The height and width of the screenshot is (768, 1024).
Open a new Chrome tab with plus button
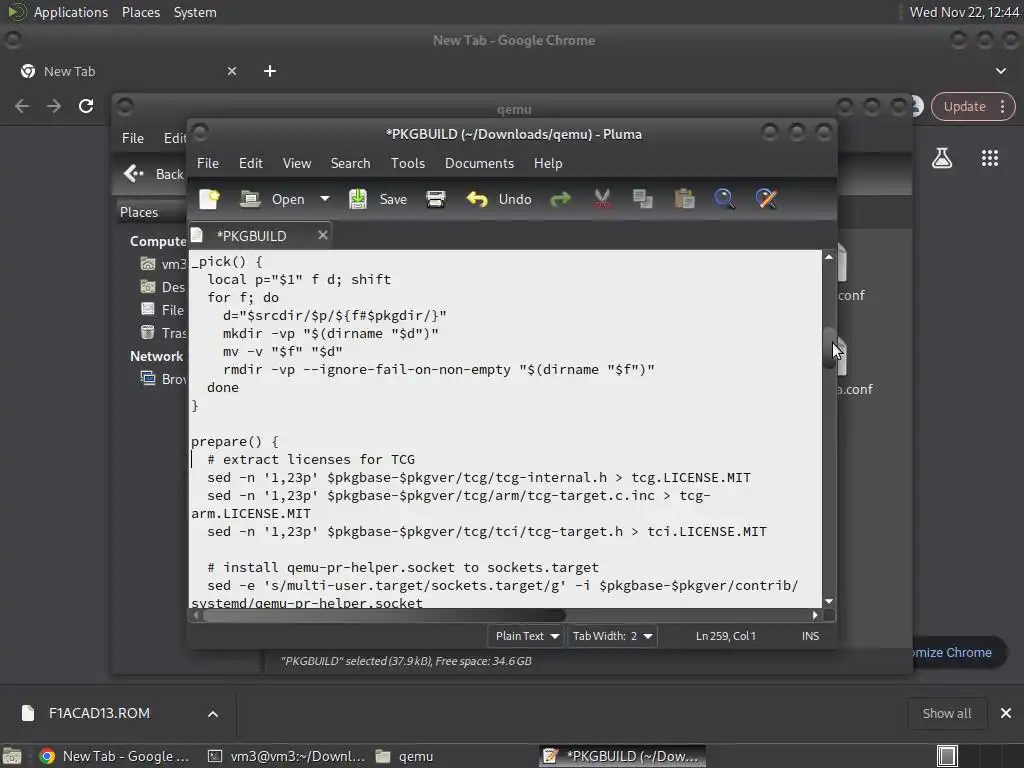click(270, 71)
